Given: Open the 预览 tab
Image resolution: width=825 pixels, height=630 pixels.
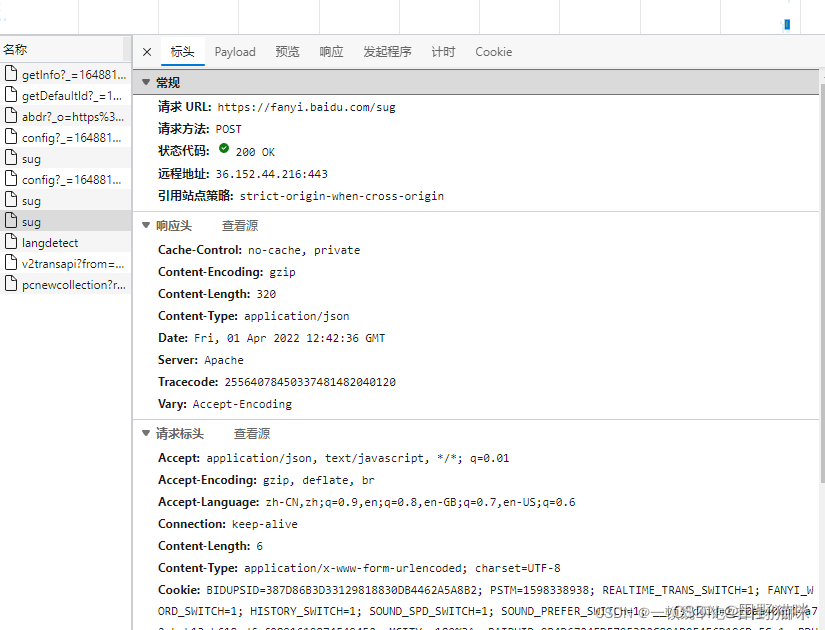Looking at the screenshot, I should coord(287,52).
